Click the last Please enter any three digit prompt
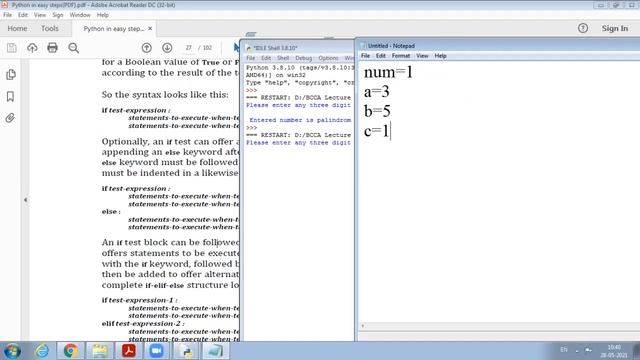This screenshot has height=360, width=640. tap(298, 142)
